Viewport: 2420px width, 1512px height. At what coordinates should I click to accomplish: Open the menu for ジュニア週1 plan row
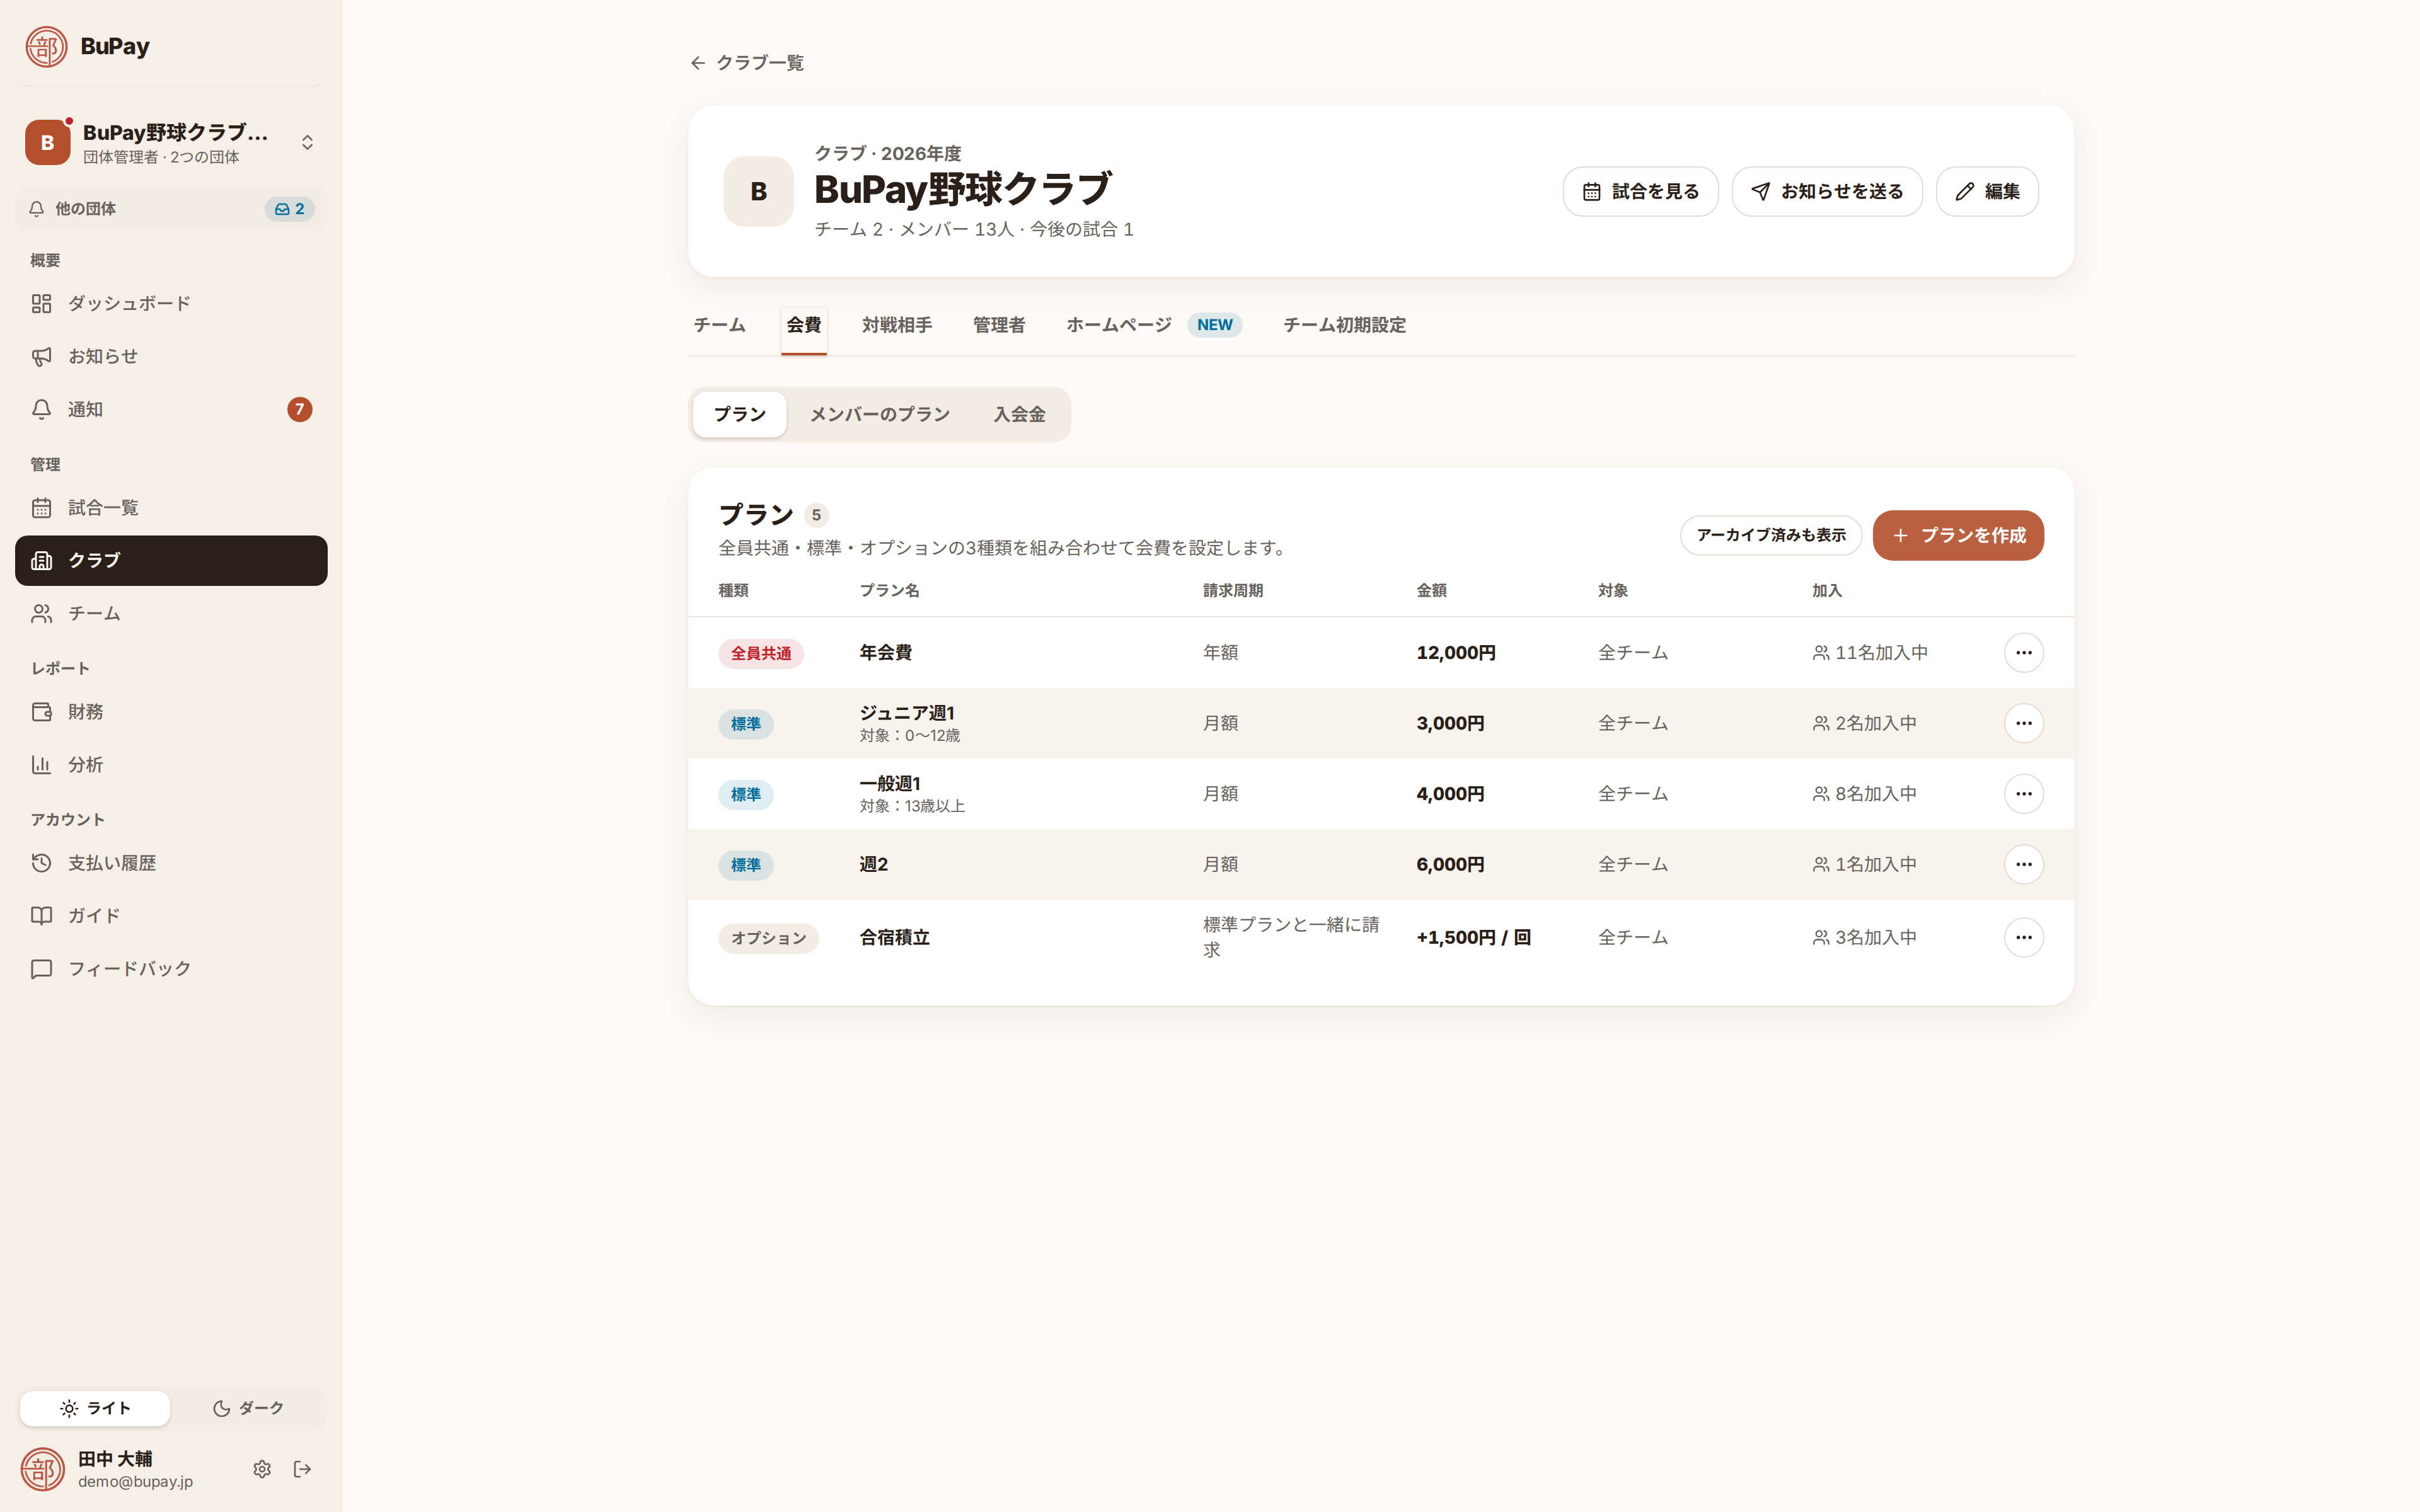(x=2023, y=723)
